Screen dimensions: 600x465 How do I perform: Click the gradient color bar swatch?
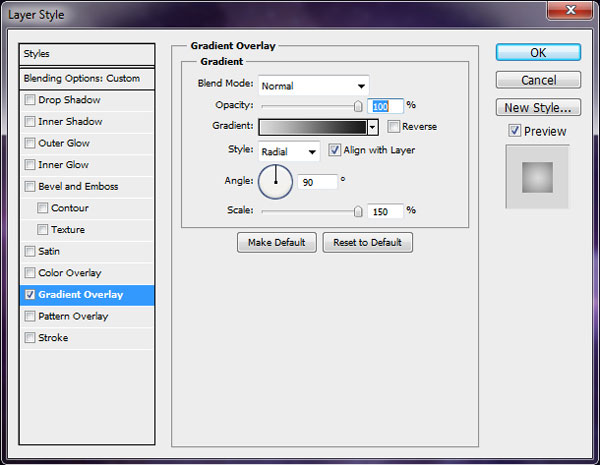[312, 127]
